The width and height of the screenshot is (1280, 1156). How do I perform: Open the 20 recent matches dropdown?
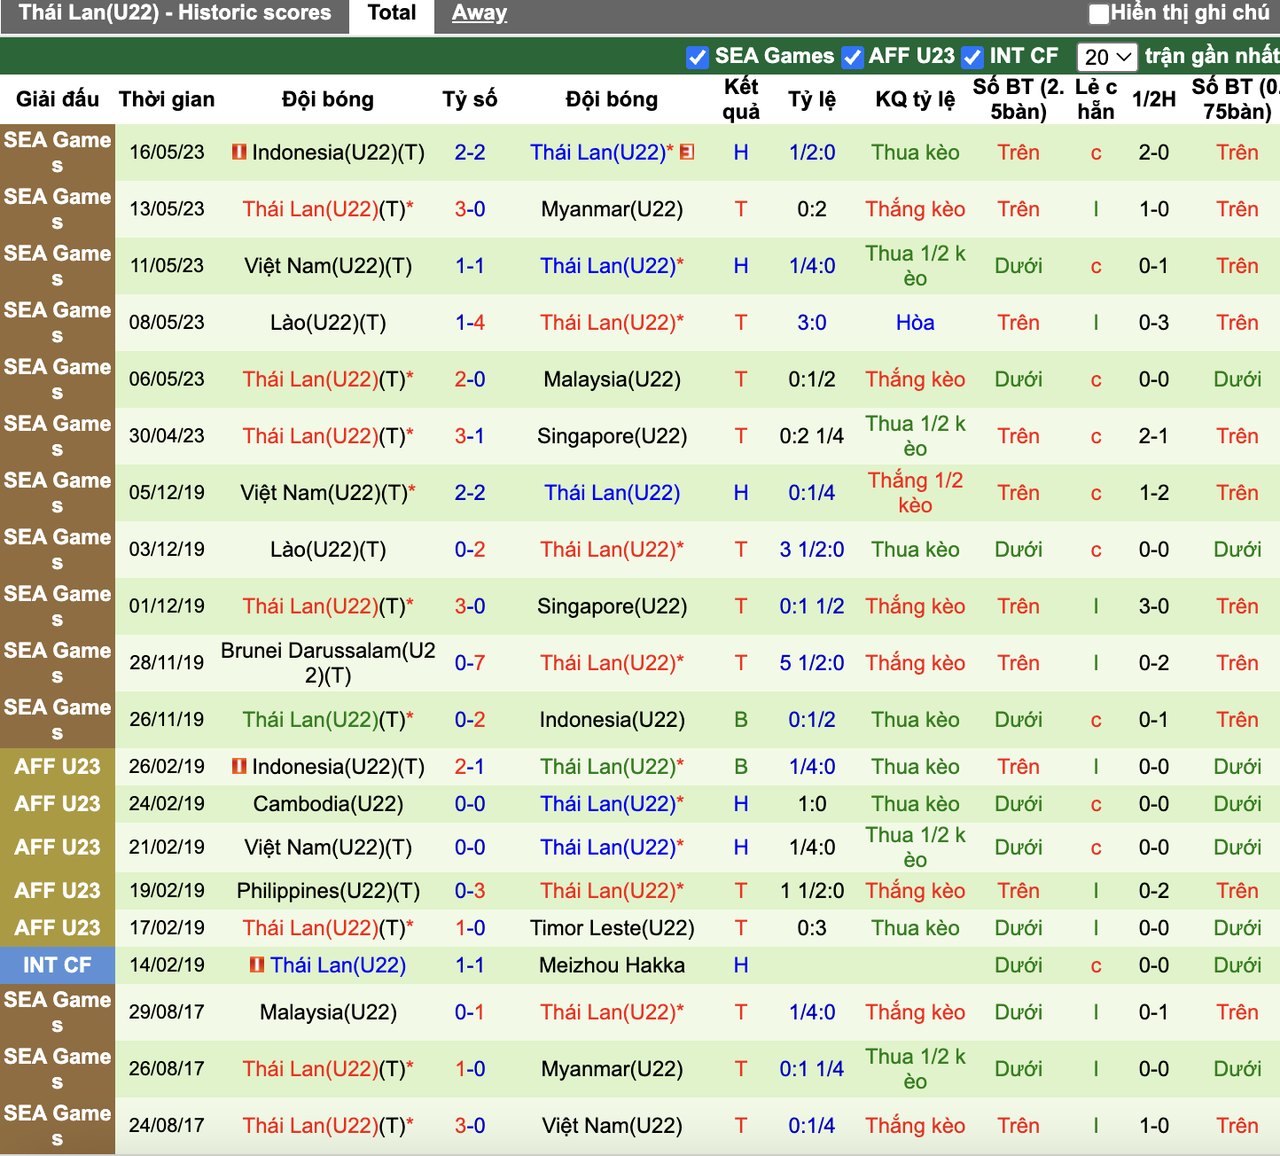[x=1107, y=57]
